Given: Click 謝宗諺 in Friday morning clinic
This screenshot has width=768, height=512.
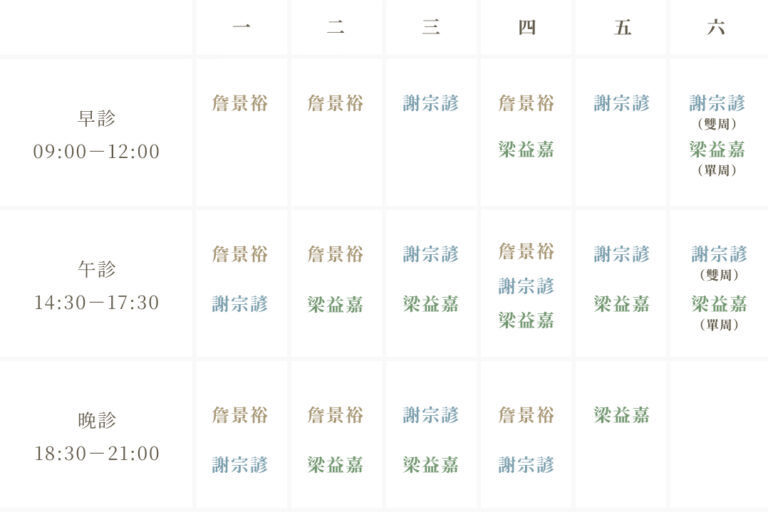Looking at the screenshot, I should tap(622, 103).
